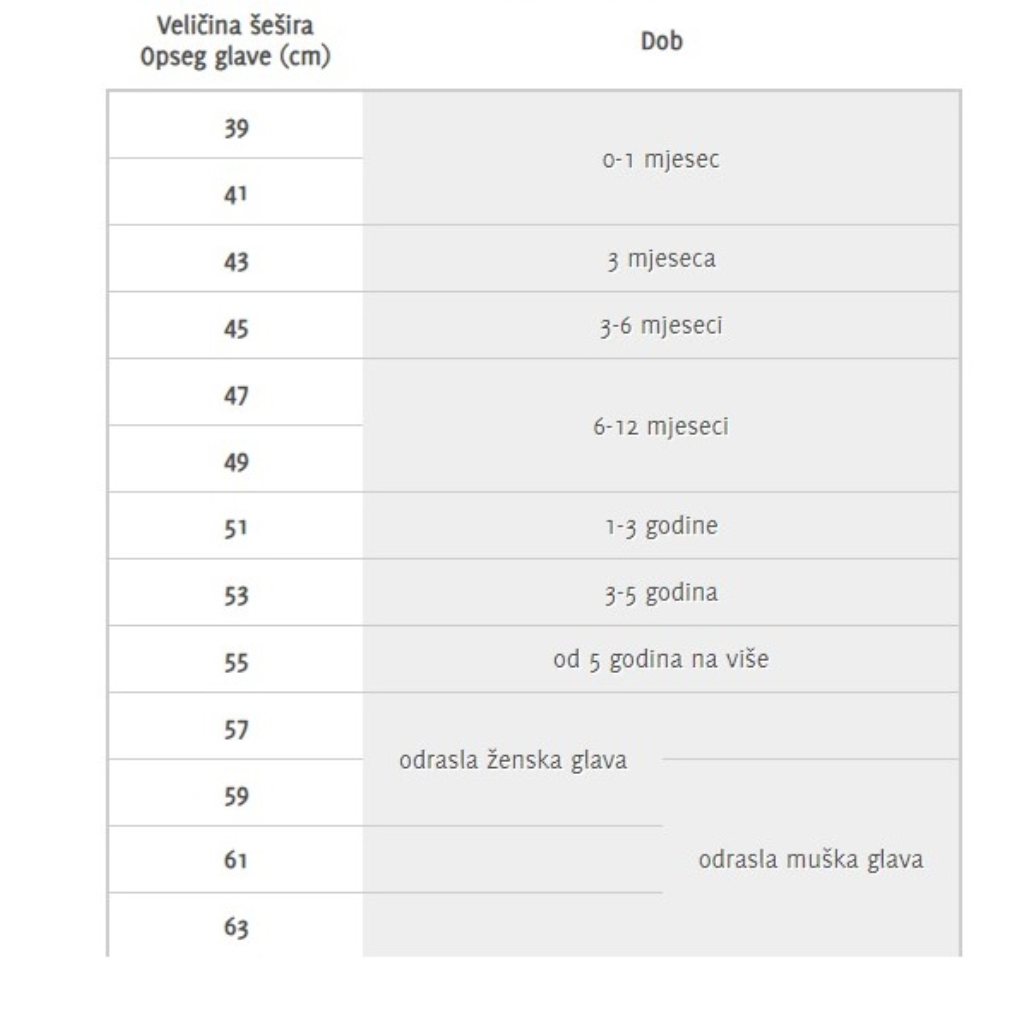Image resolution: width=1014 pixels, height=1024 pixels.
Task: Click the 59 cm size cell
Action: pos(236,796)
